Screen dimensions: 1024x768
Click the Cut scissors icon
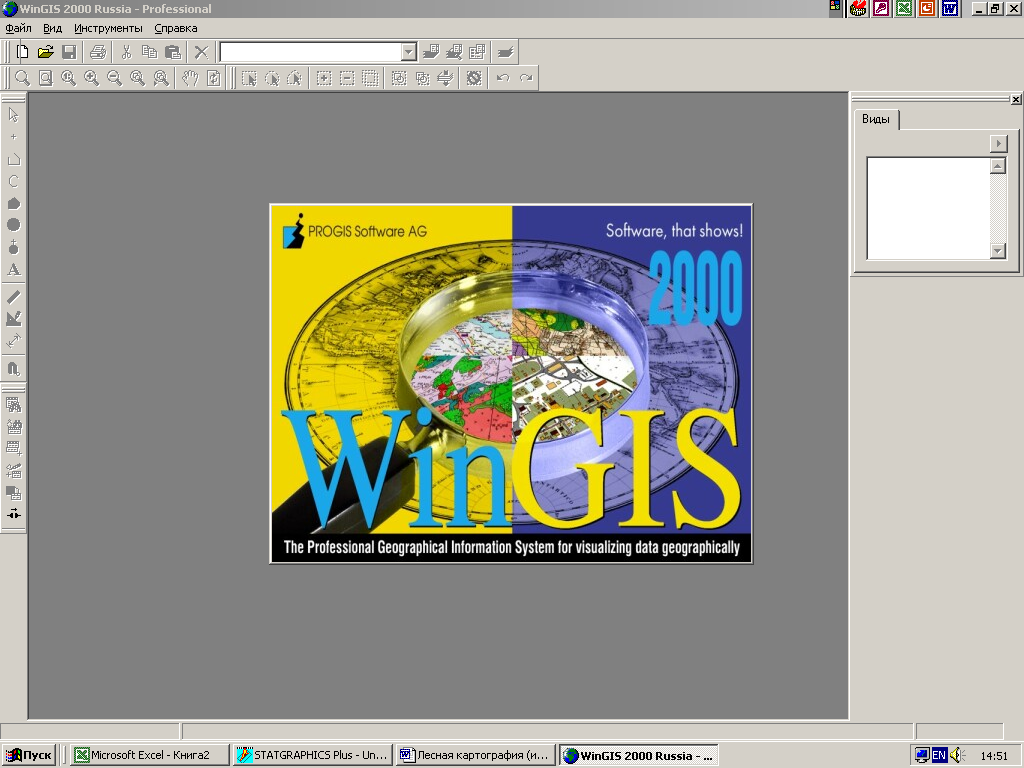click(127, 52)
